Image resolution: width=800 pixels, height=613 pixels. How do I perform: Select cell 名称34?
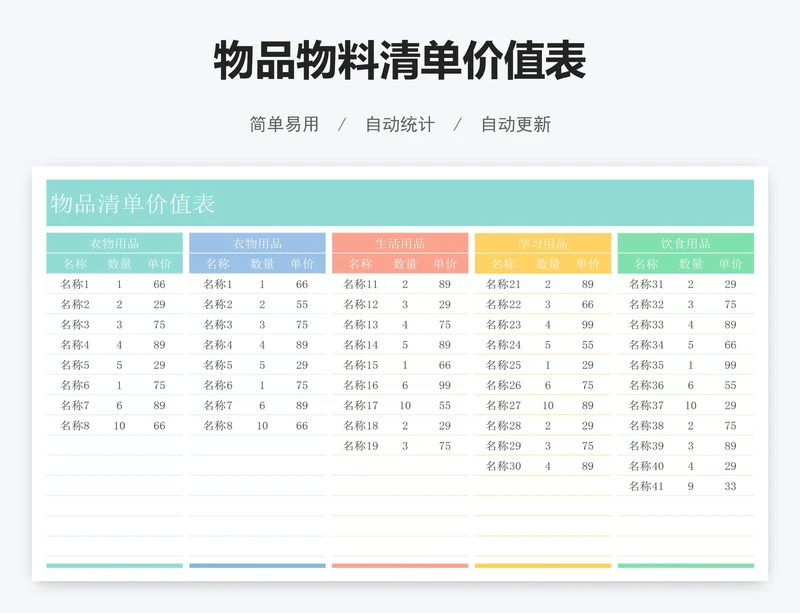(646, 345)
